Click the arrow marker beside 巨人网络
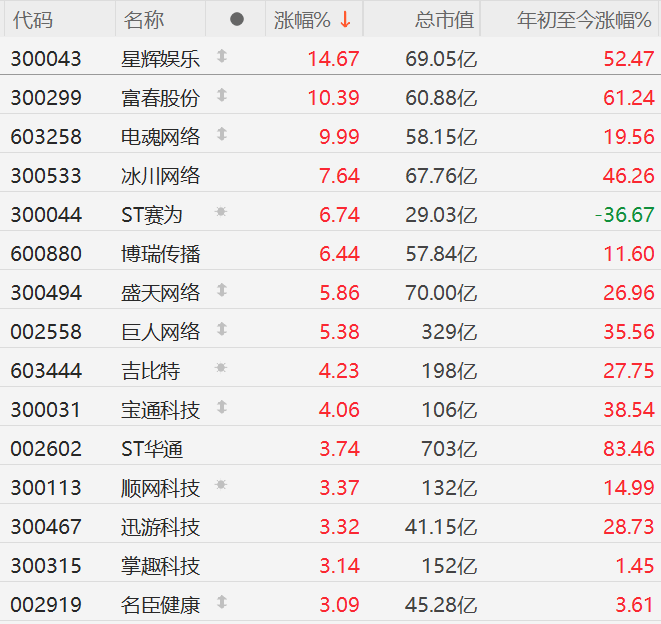Viewport: 661px width, 624px height. tap(222, 329)
